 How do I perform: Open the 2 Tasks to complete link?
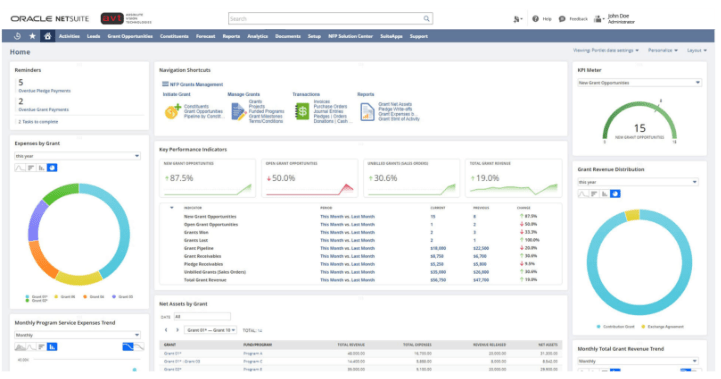(38, 122)
